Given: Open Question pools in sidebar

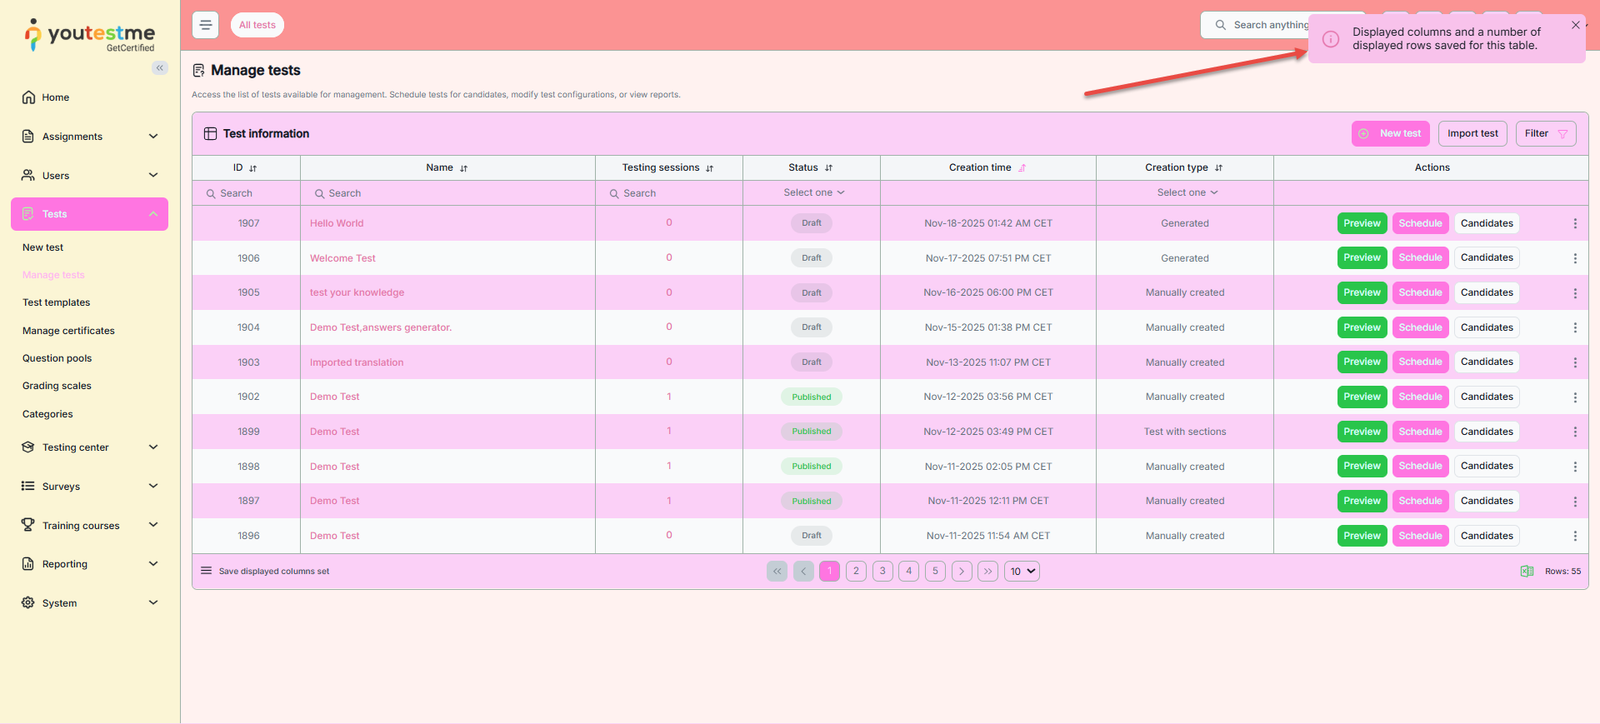Looking at the screenshot, I should [x=57, y=358].
